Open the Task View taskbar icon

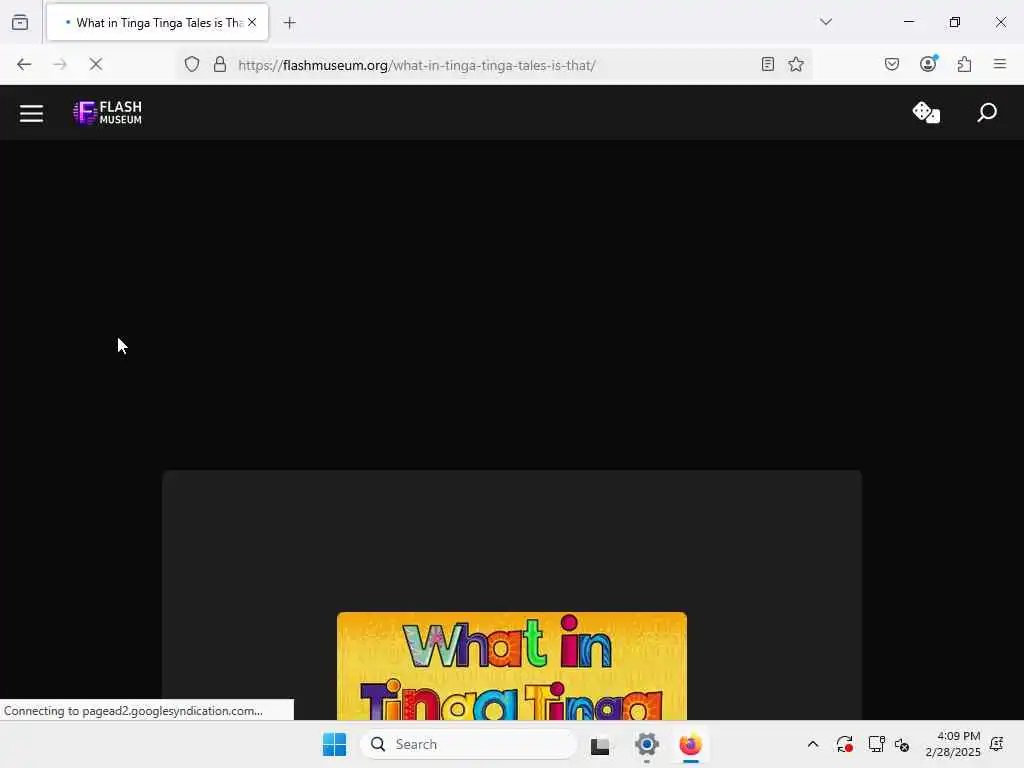pos(600,744)
